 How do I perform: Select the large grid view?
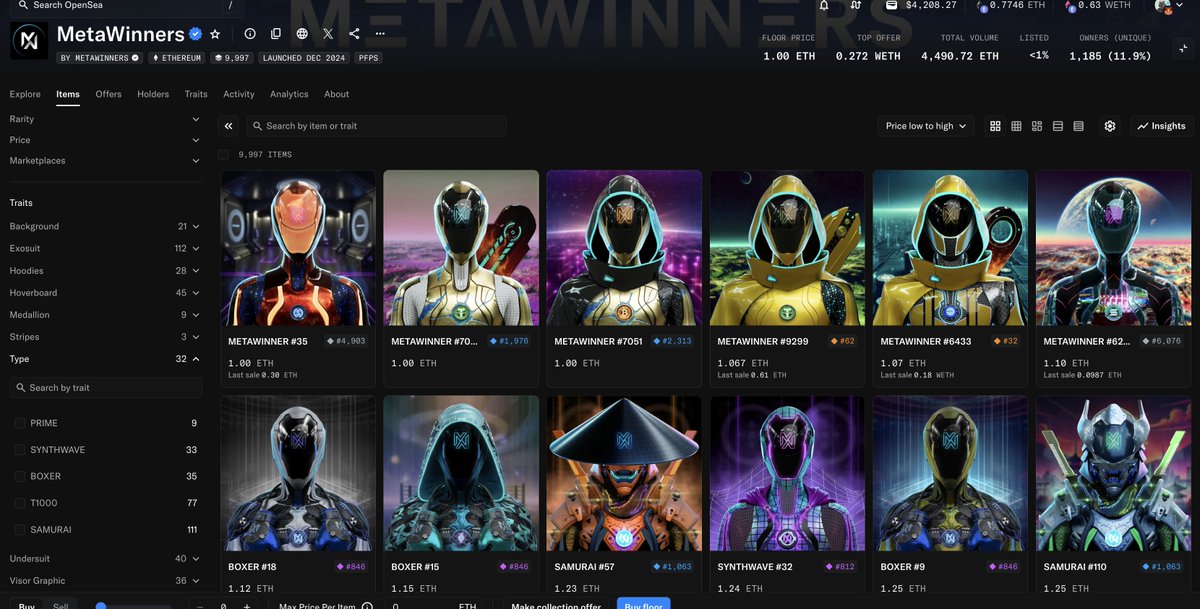[x=995, y=126]
